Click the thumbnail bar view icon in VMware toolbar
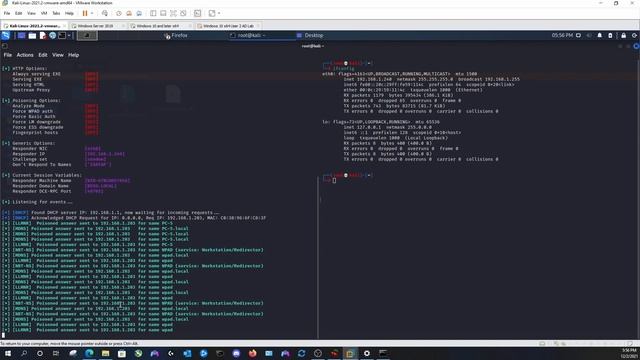This screenshot has width=640, height=360. (163, 13)
